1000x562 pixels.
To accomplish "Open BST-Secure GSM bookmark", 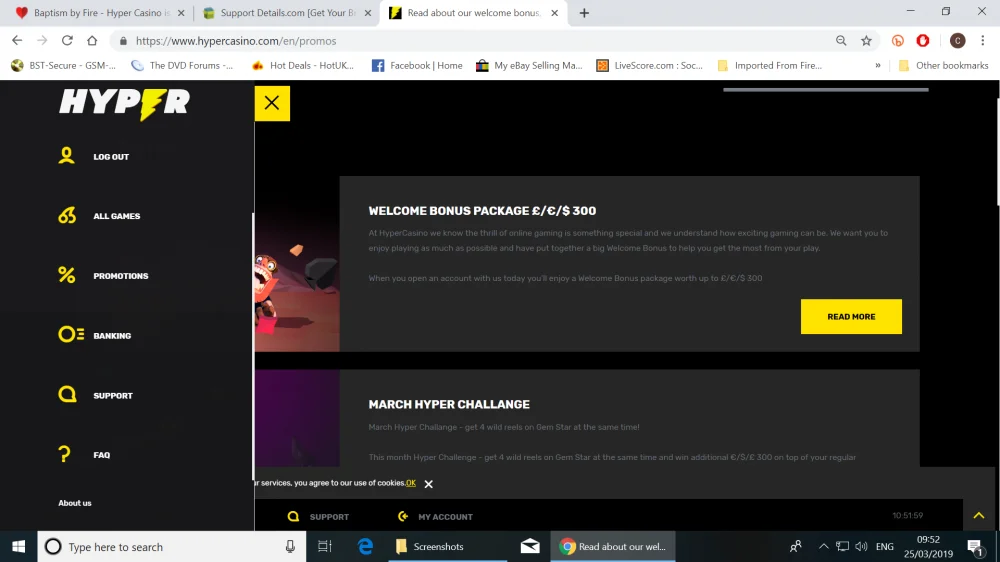I will coord(63,65).
